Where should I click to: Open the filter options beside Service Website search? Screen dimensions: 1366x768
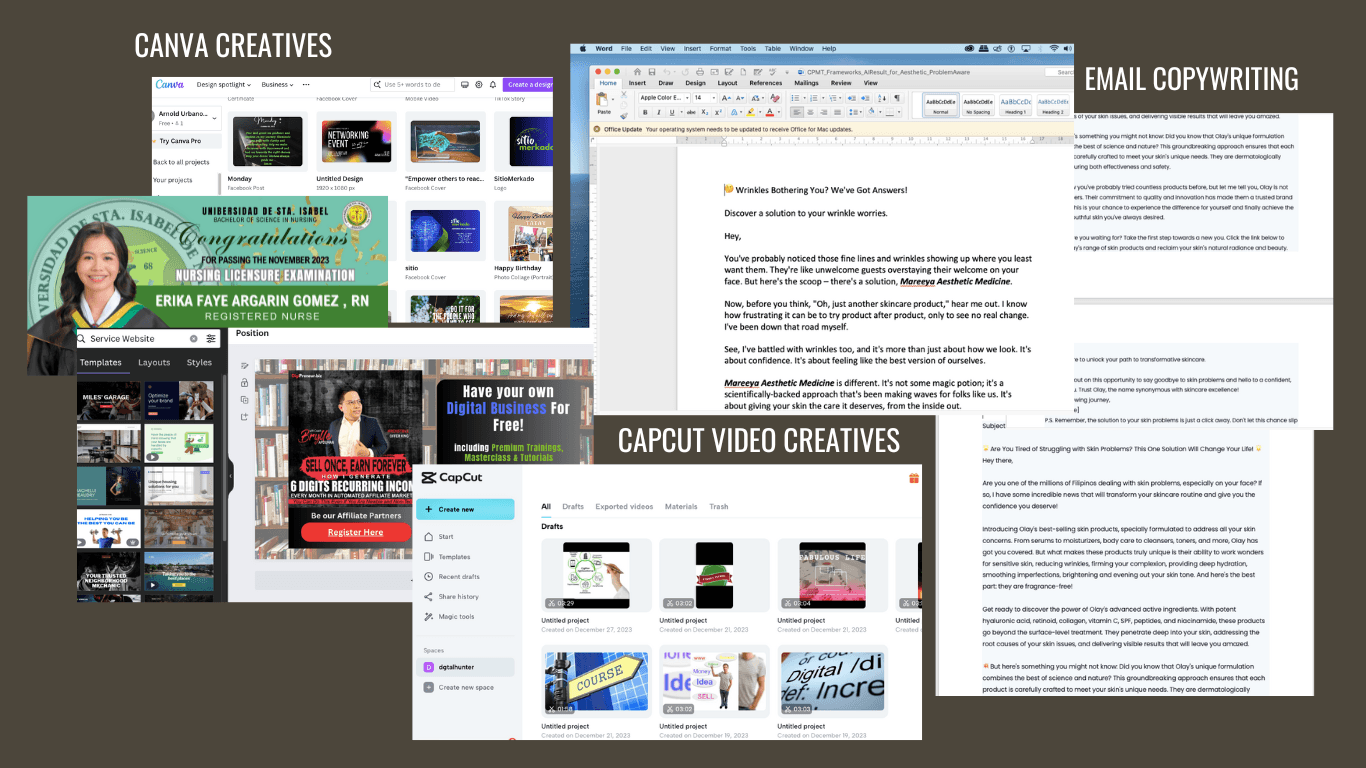tap(211, 339)
